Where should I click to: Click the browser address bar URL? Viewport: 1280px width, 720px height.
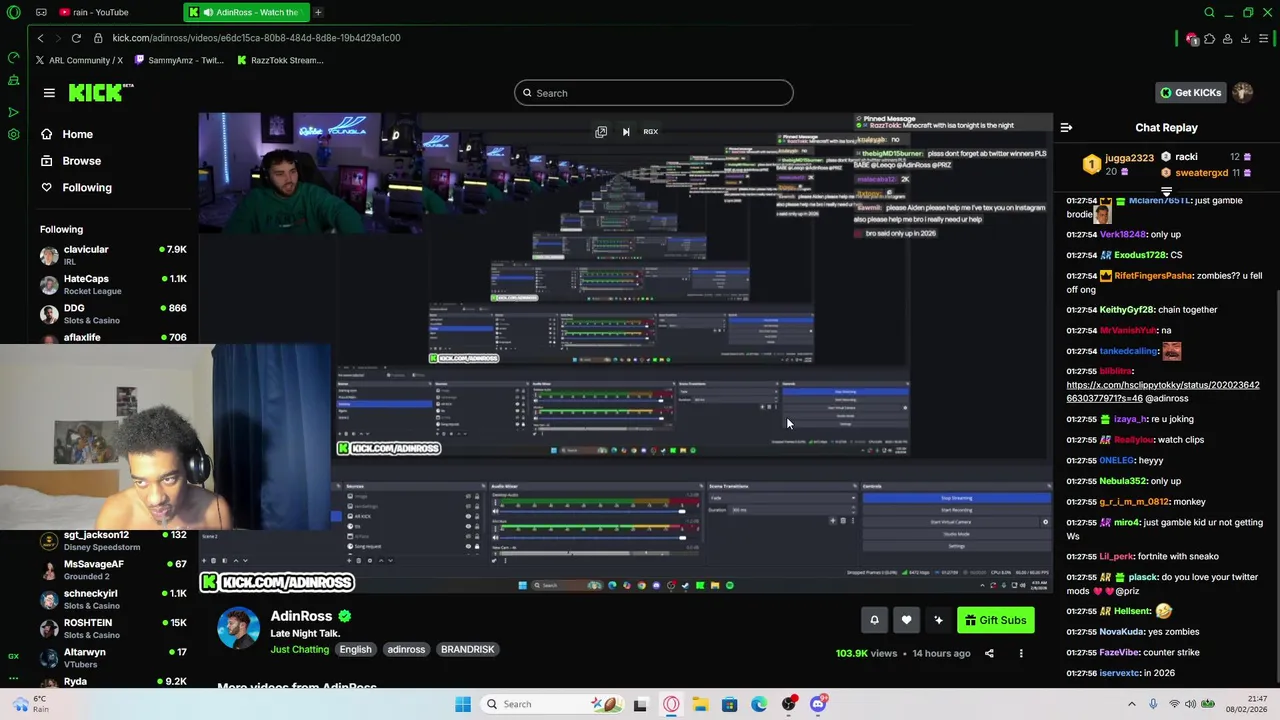256,38
